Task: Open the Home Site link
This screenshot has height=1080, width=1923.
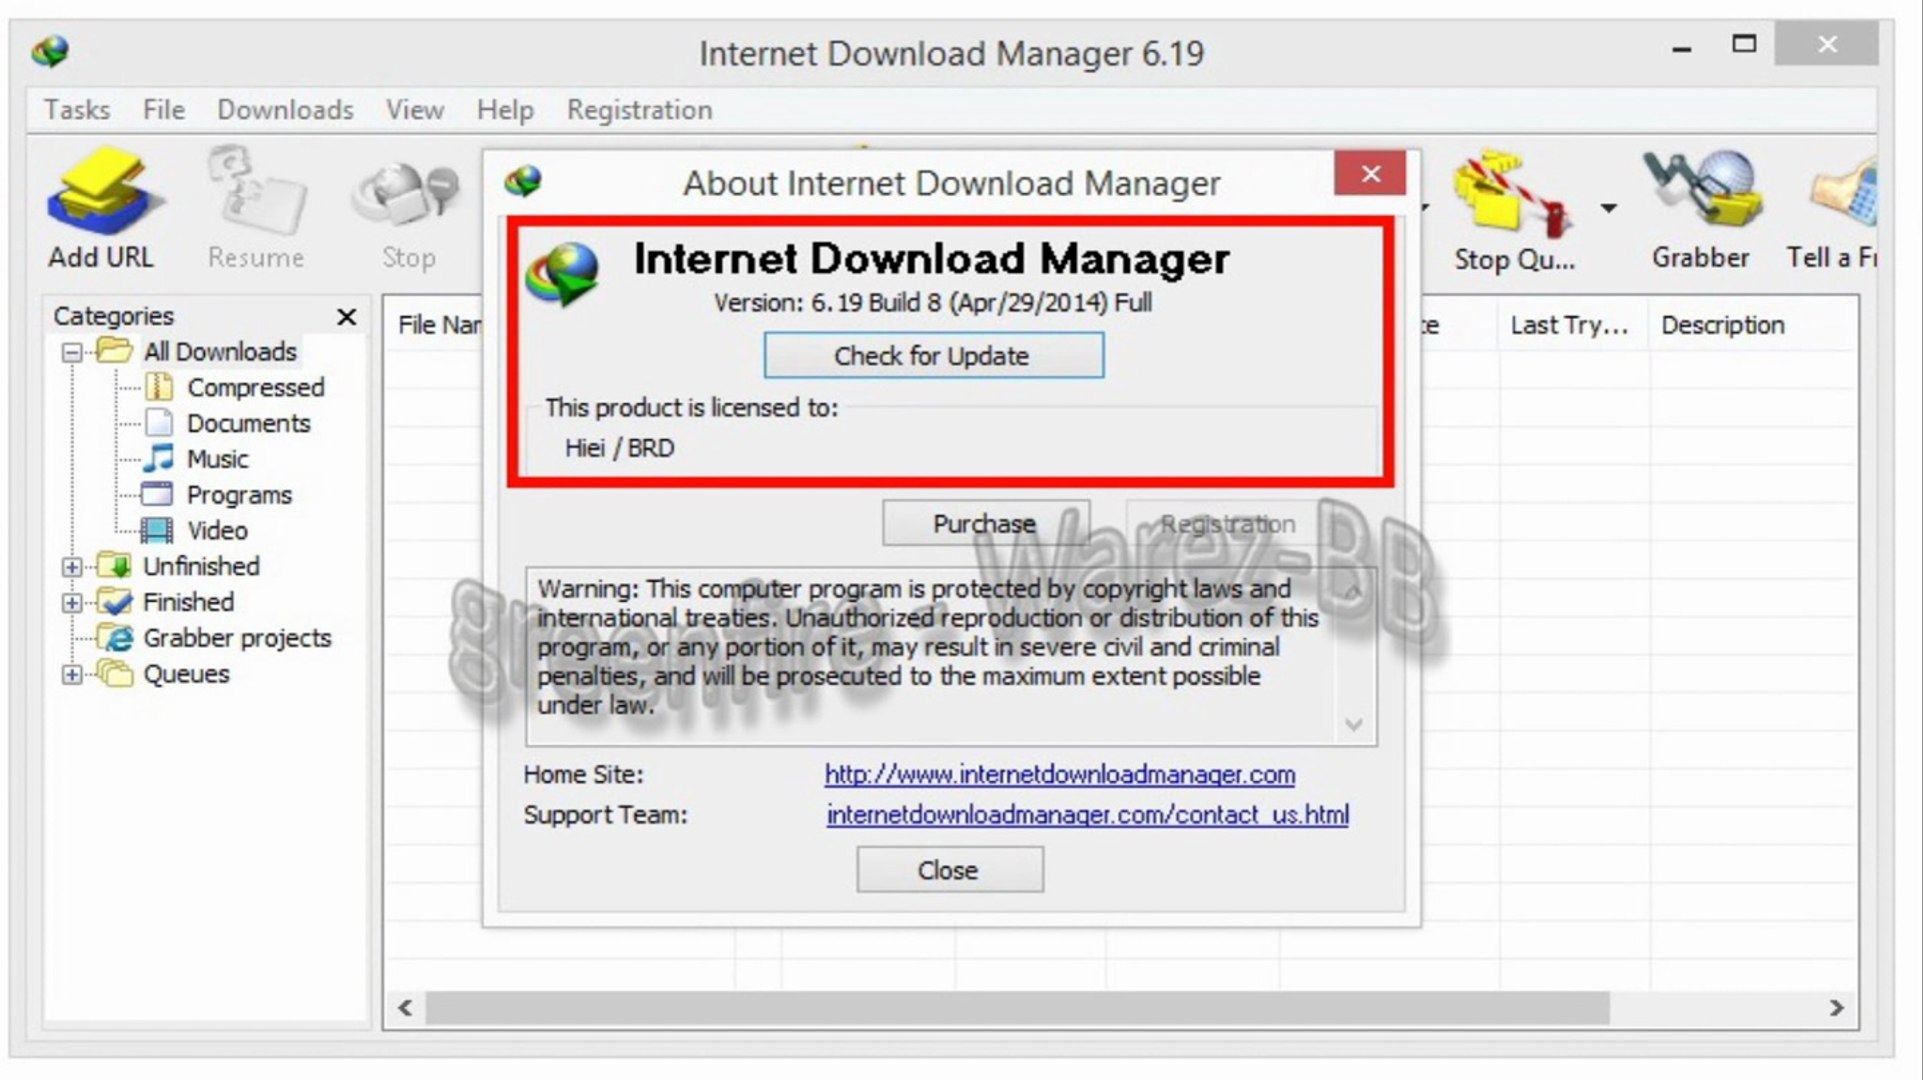Action: point(1060,775)
